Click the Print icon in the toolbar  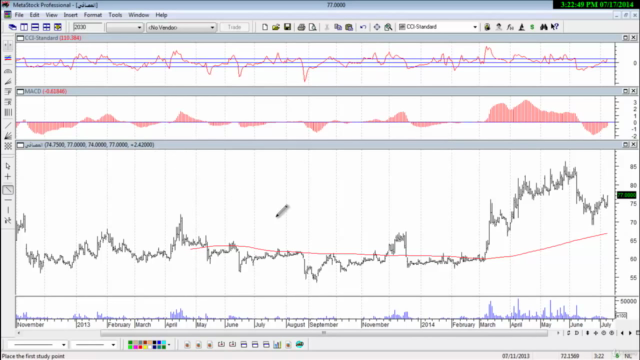301,27
